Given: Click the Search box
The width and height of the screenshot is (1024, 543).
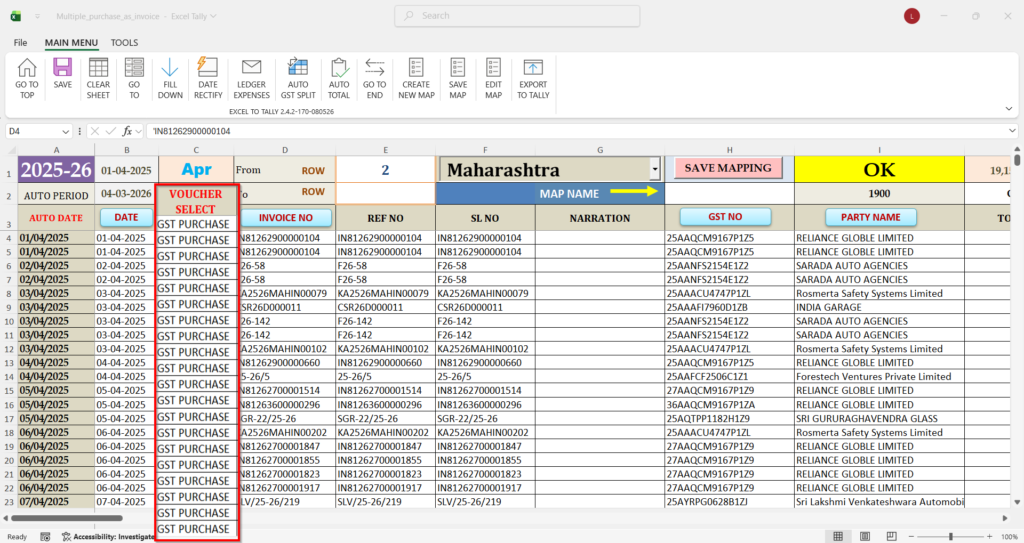Looking at the screenshot, I should [x=517, y=16].
